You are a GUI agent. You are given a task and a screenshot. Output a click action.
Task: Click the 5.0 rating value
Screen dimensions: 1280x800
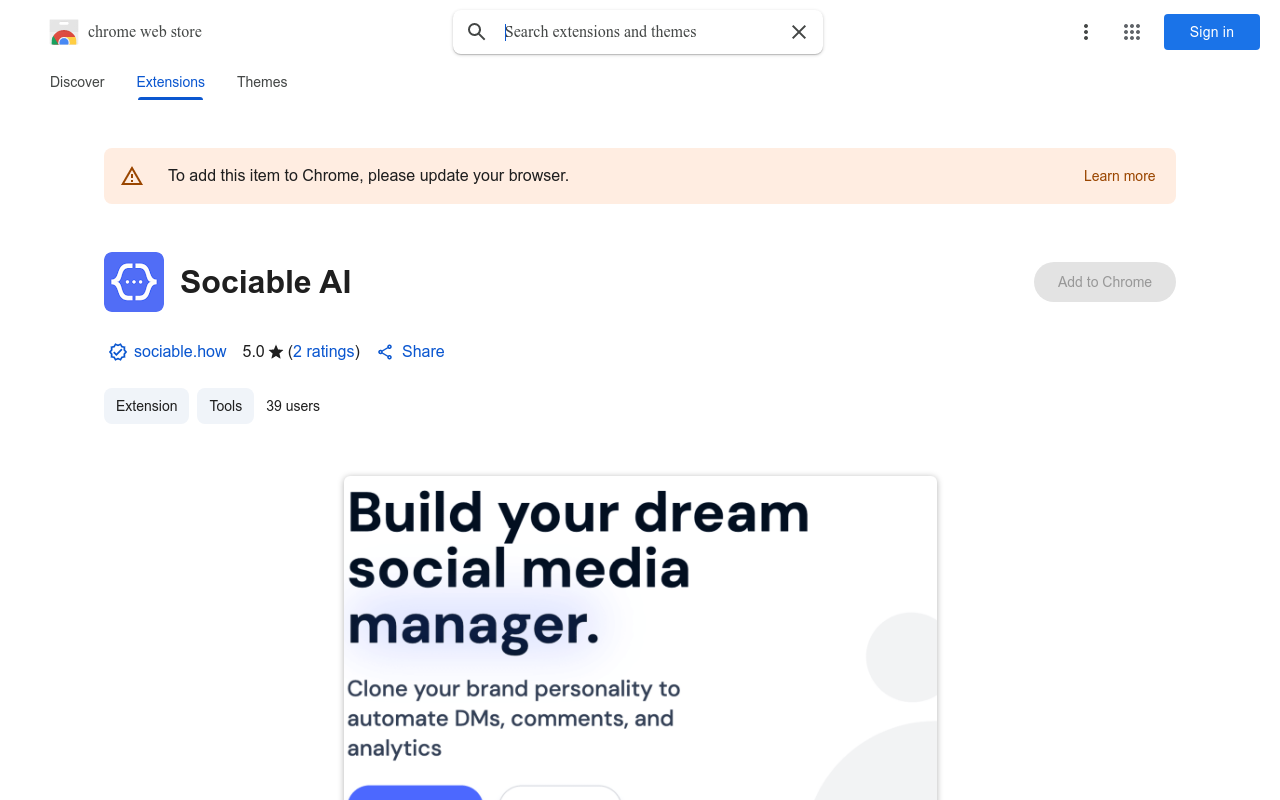pyautogui.click(x=254, y=352)
